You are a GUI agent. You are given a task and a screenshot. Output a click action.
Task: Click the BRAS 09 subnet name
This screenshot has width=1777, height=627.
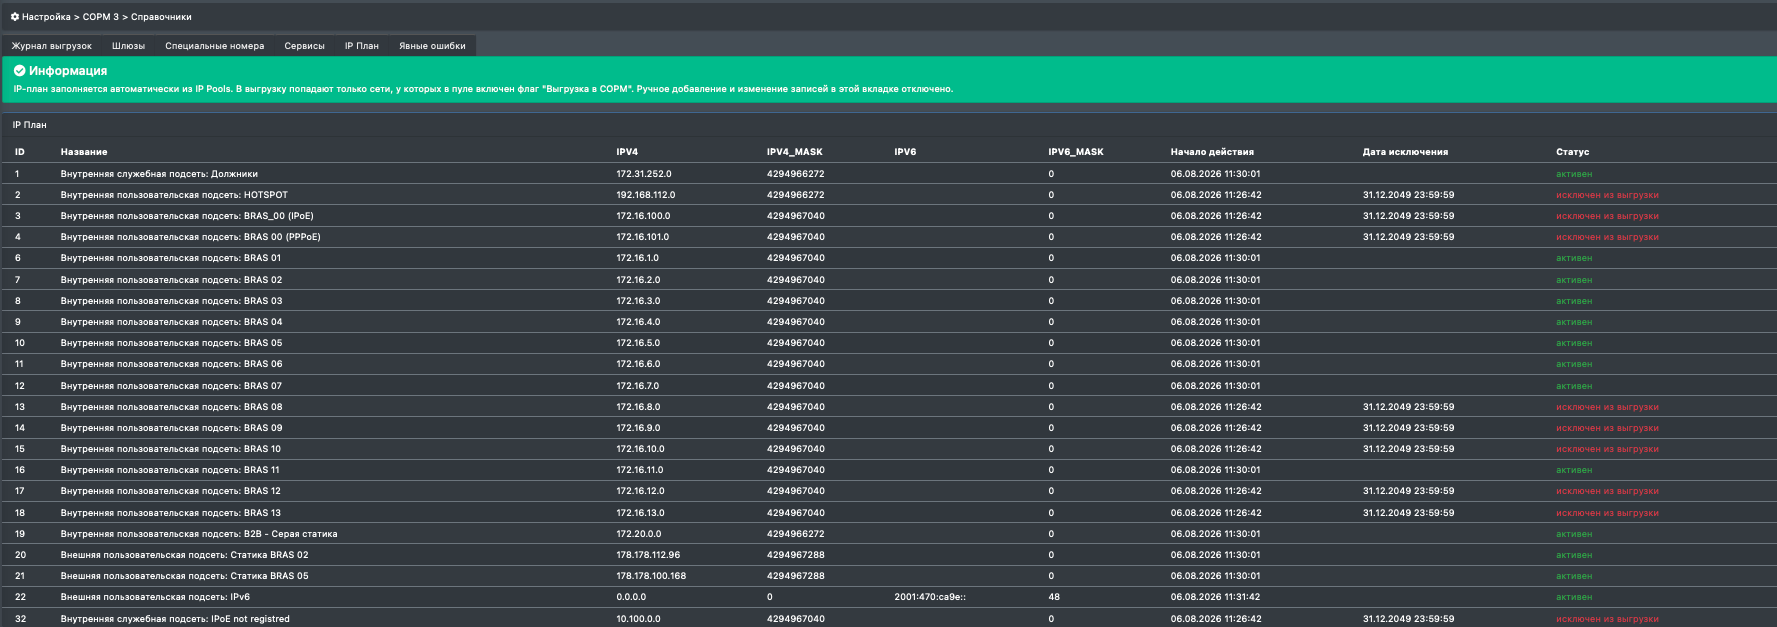(171, 428)
